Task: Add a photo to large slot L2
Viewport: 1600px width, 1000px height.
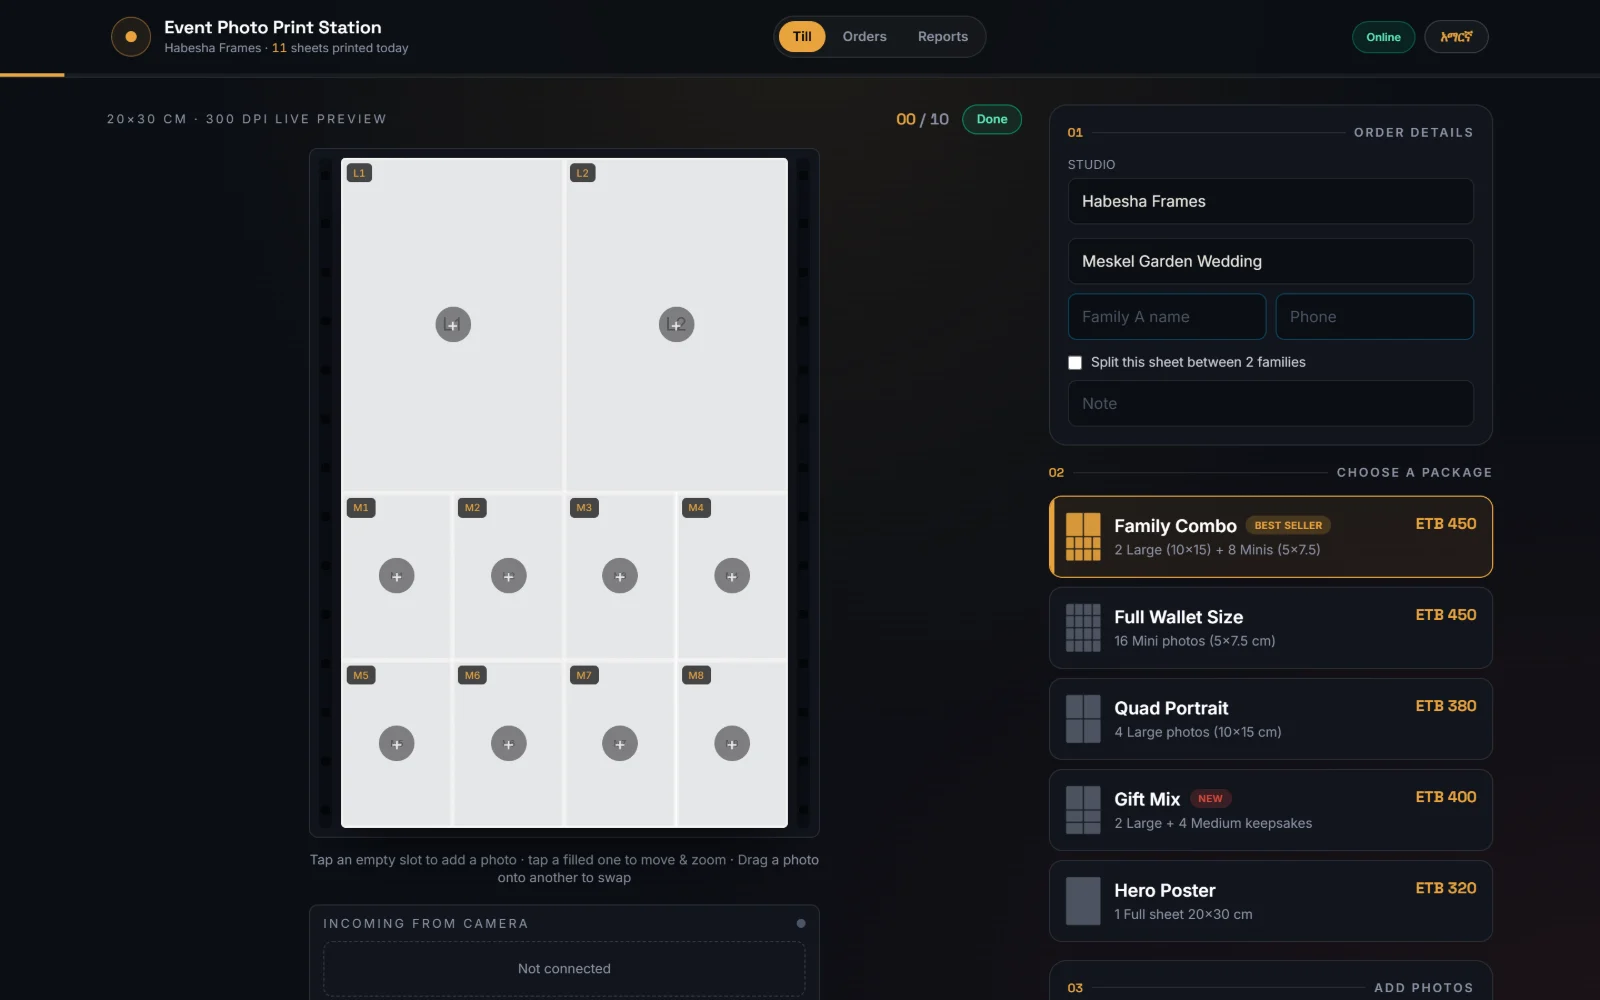Action: pos(676,324)
